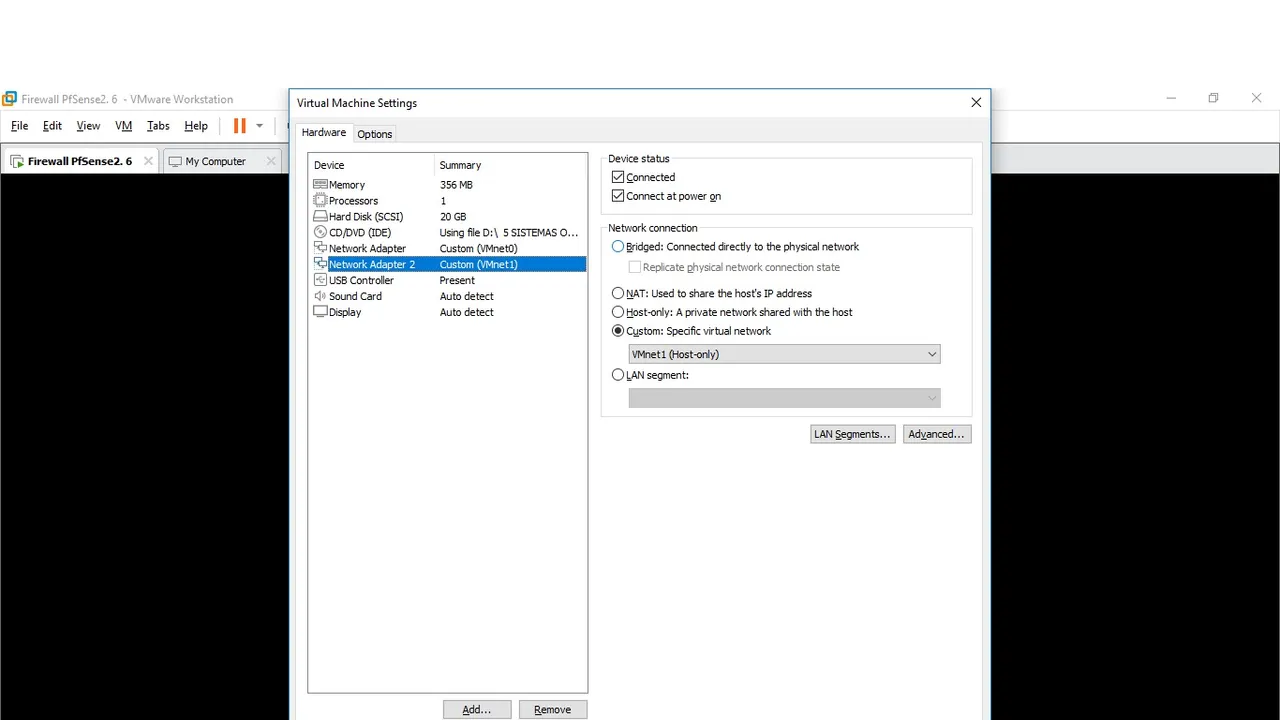Screen dimensions: 1280x720
Task: Open the File menu
Action: (20, 126)
